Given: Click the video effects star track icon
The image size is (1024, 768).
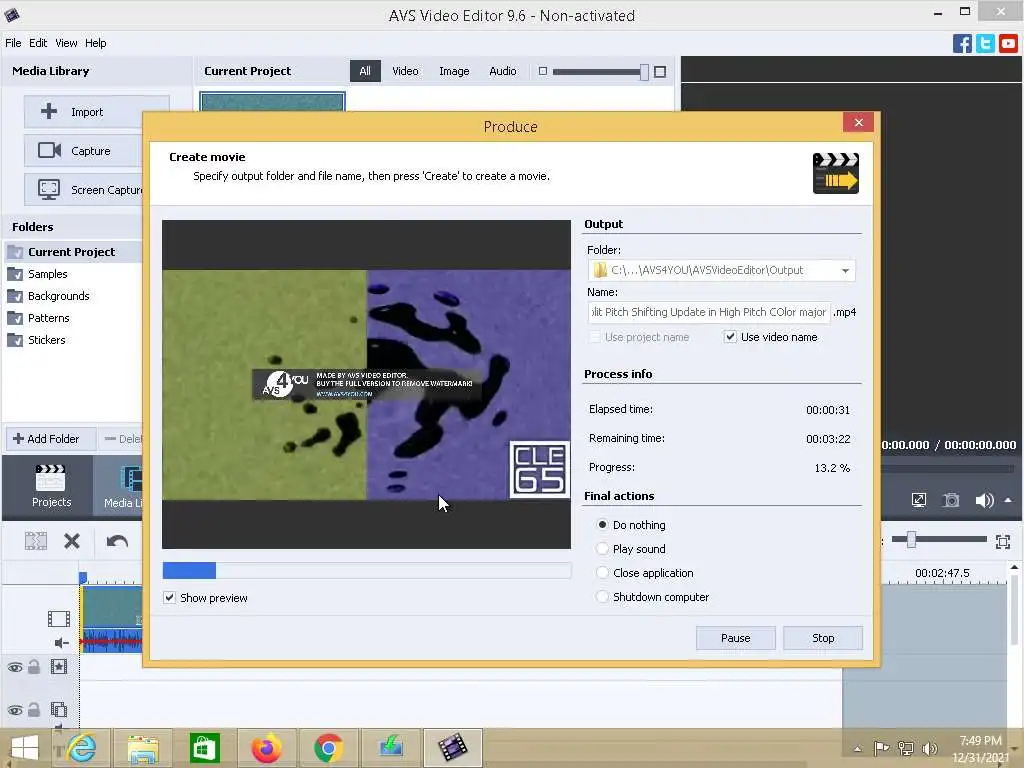Looking at the screenshot, I should coord(59,667).
